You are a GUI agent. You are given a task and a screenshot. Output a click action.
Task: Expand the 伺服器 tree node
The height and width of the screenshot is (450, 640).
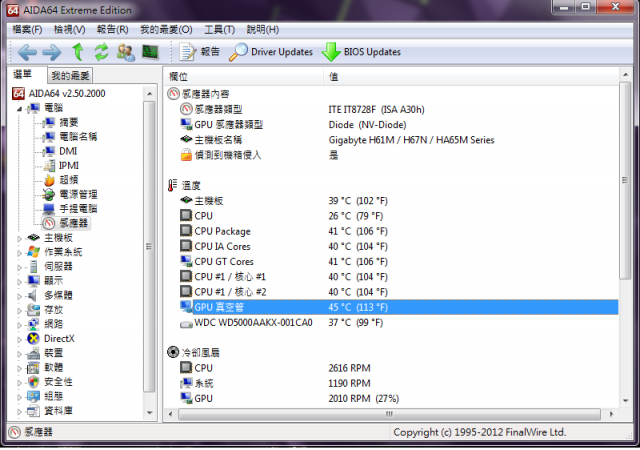pos(19,267)
